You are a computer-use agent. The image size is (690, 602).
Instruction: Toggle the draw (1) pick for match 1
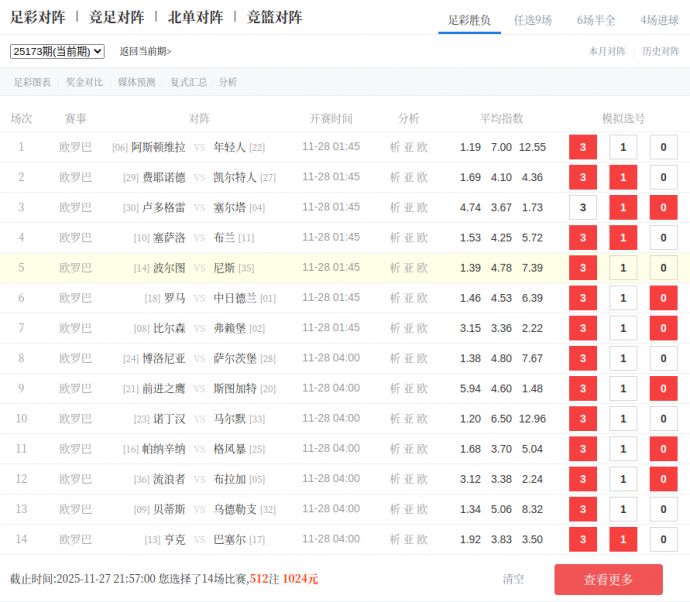click(x=623, y=147)
